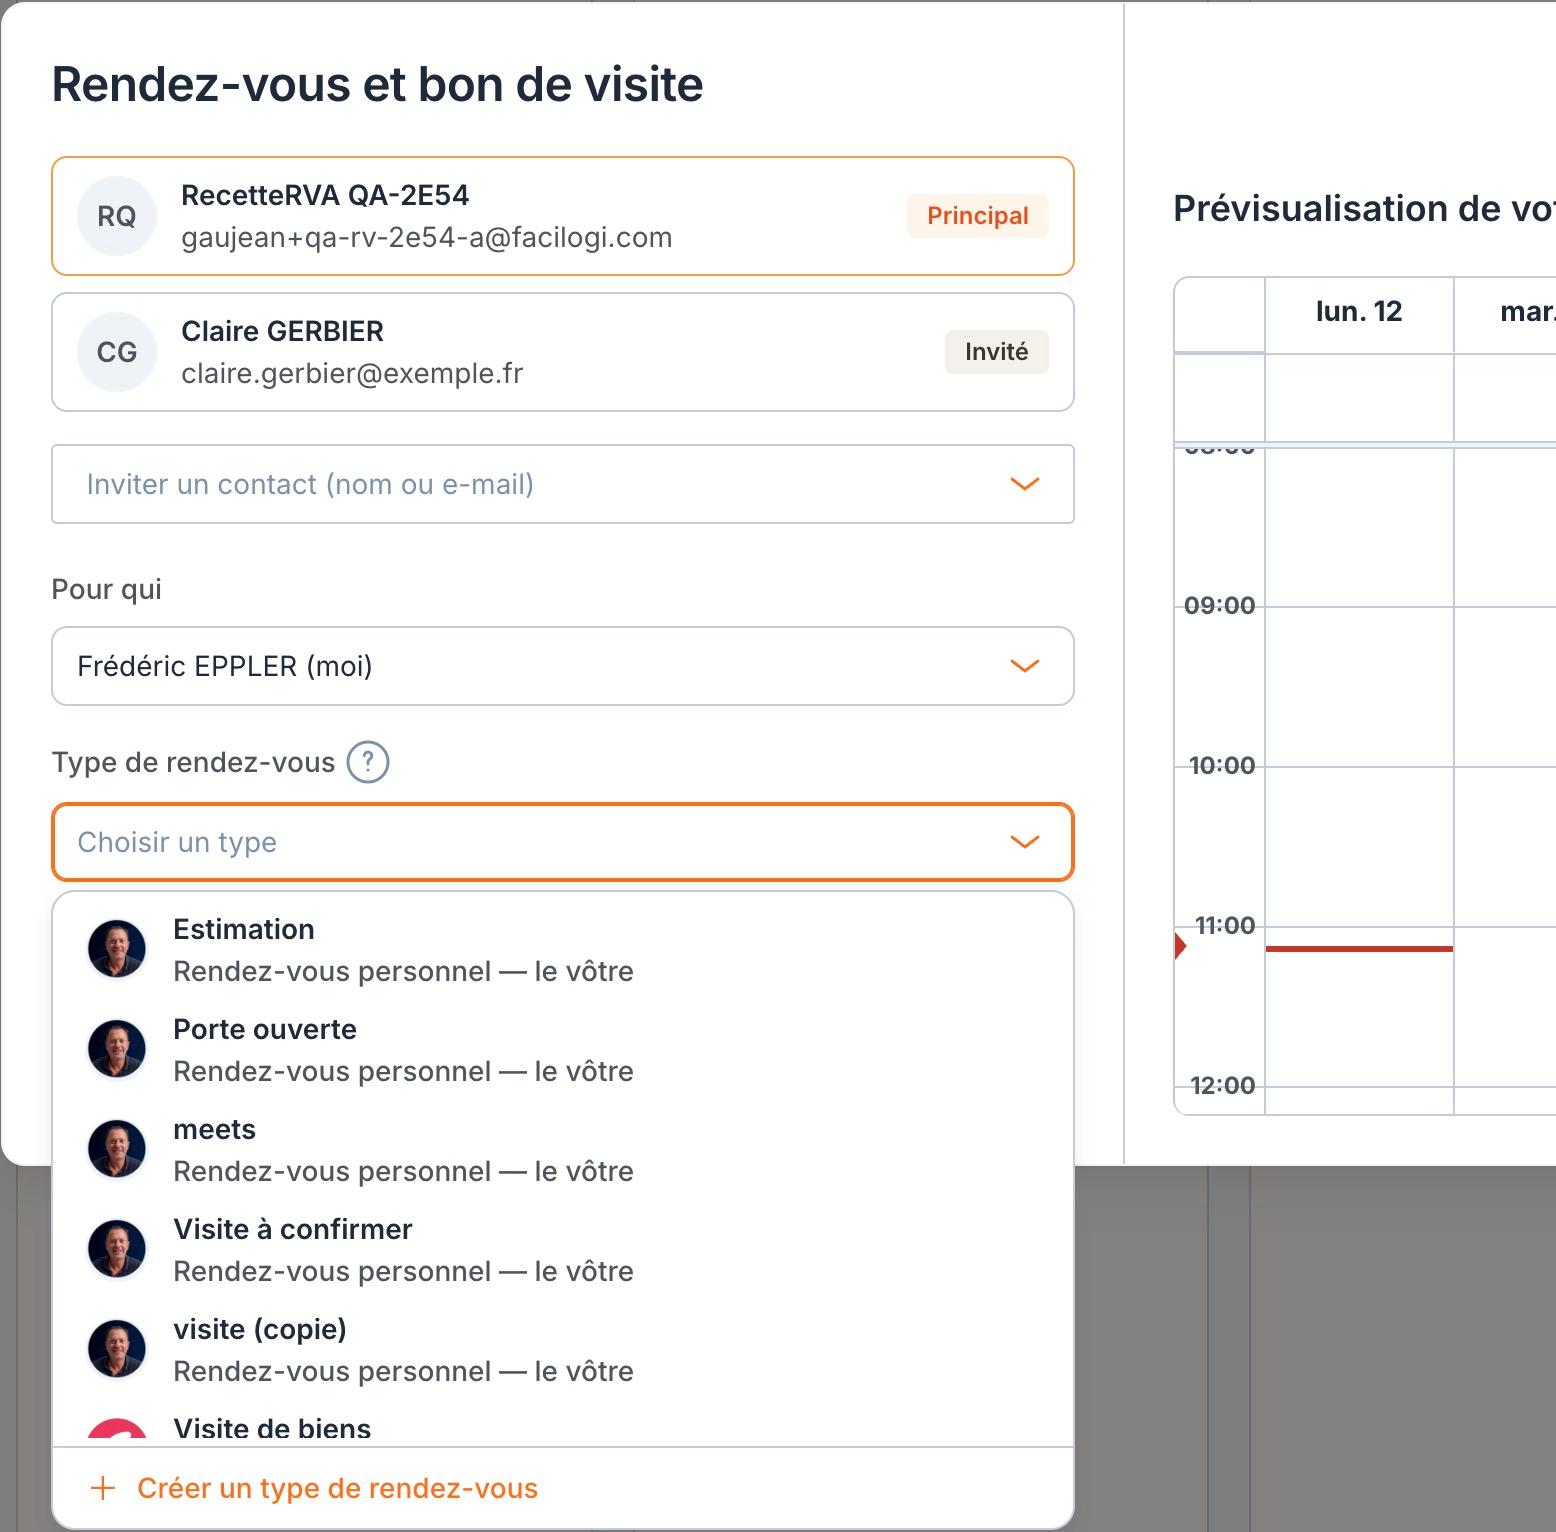Focus the Inviter un contact field
The image size is (1556, 1532).
click(562, 484)
